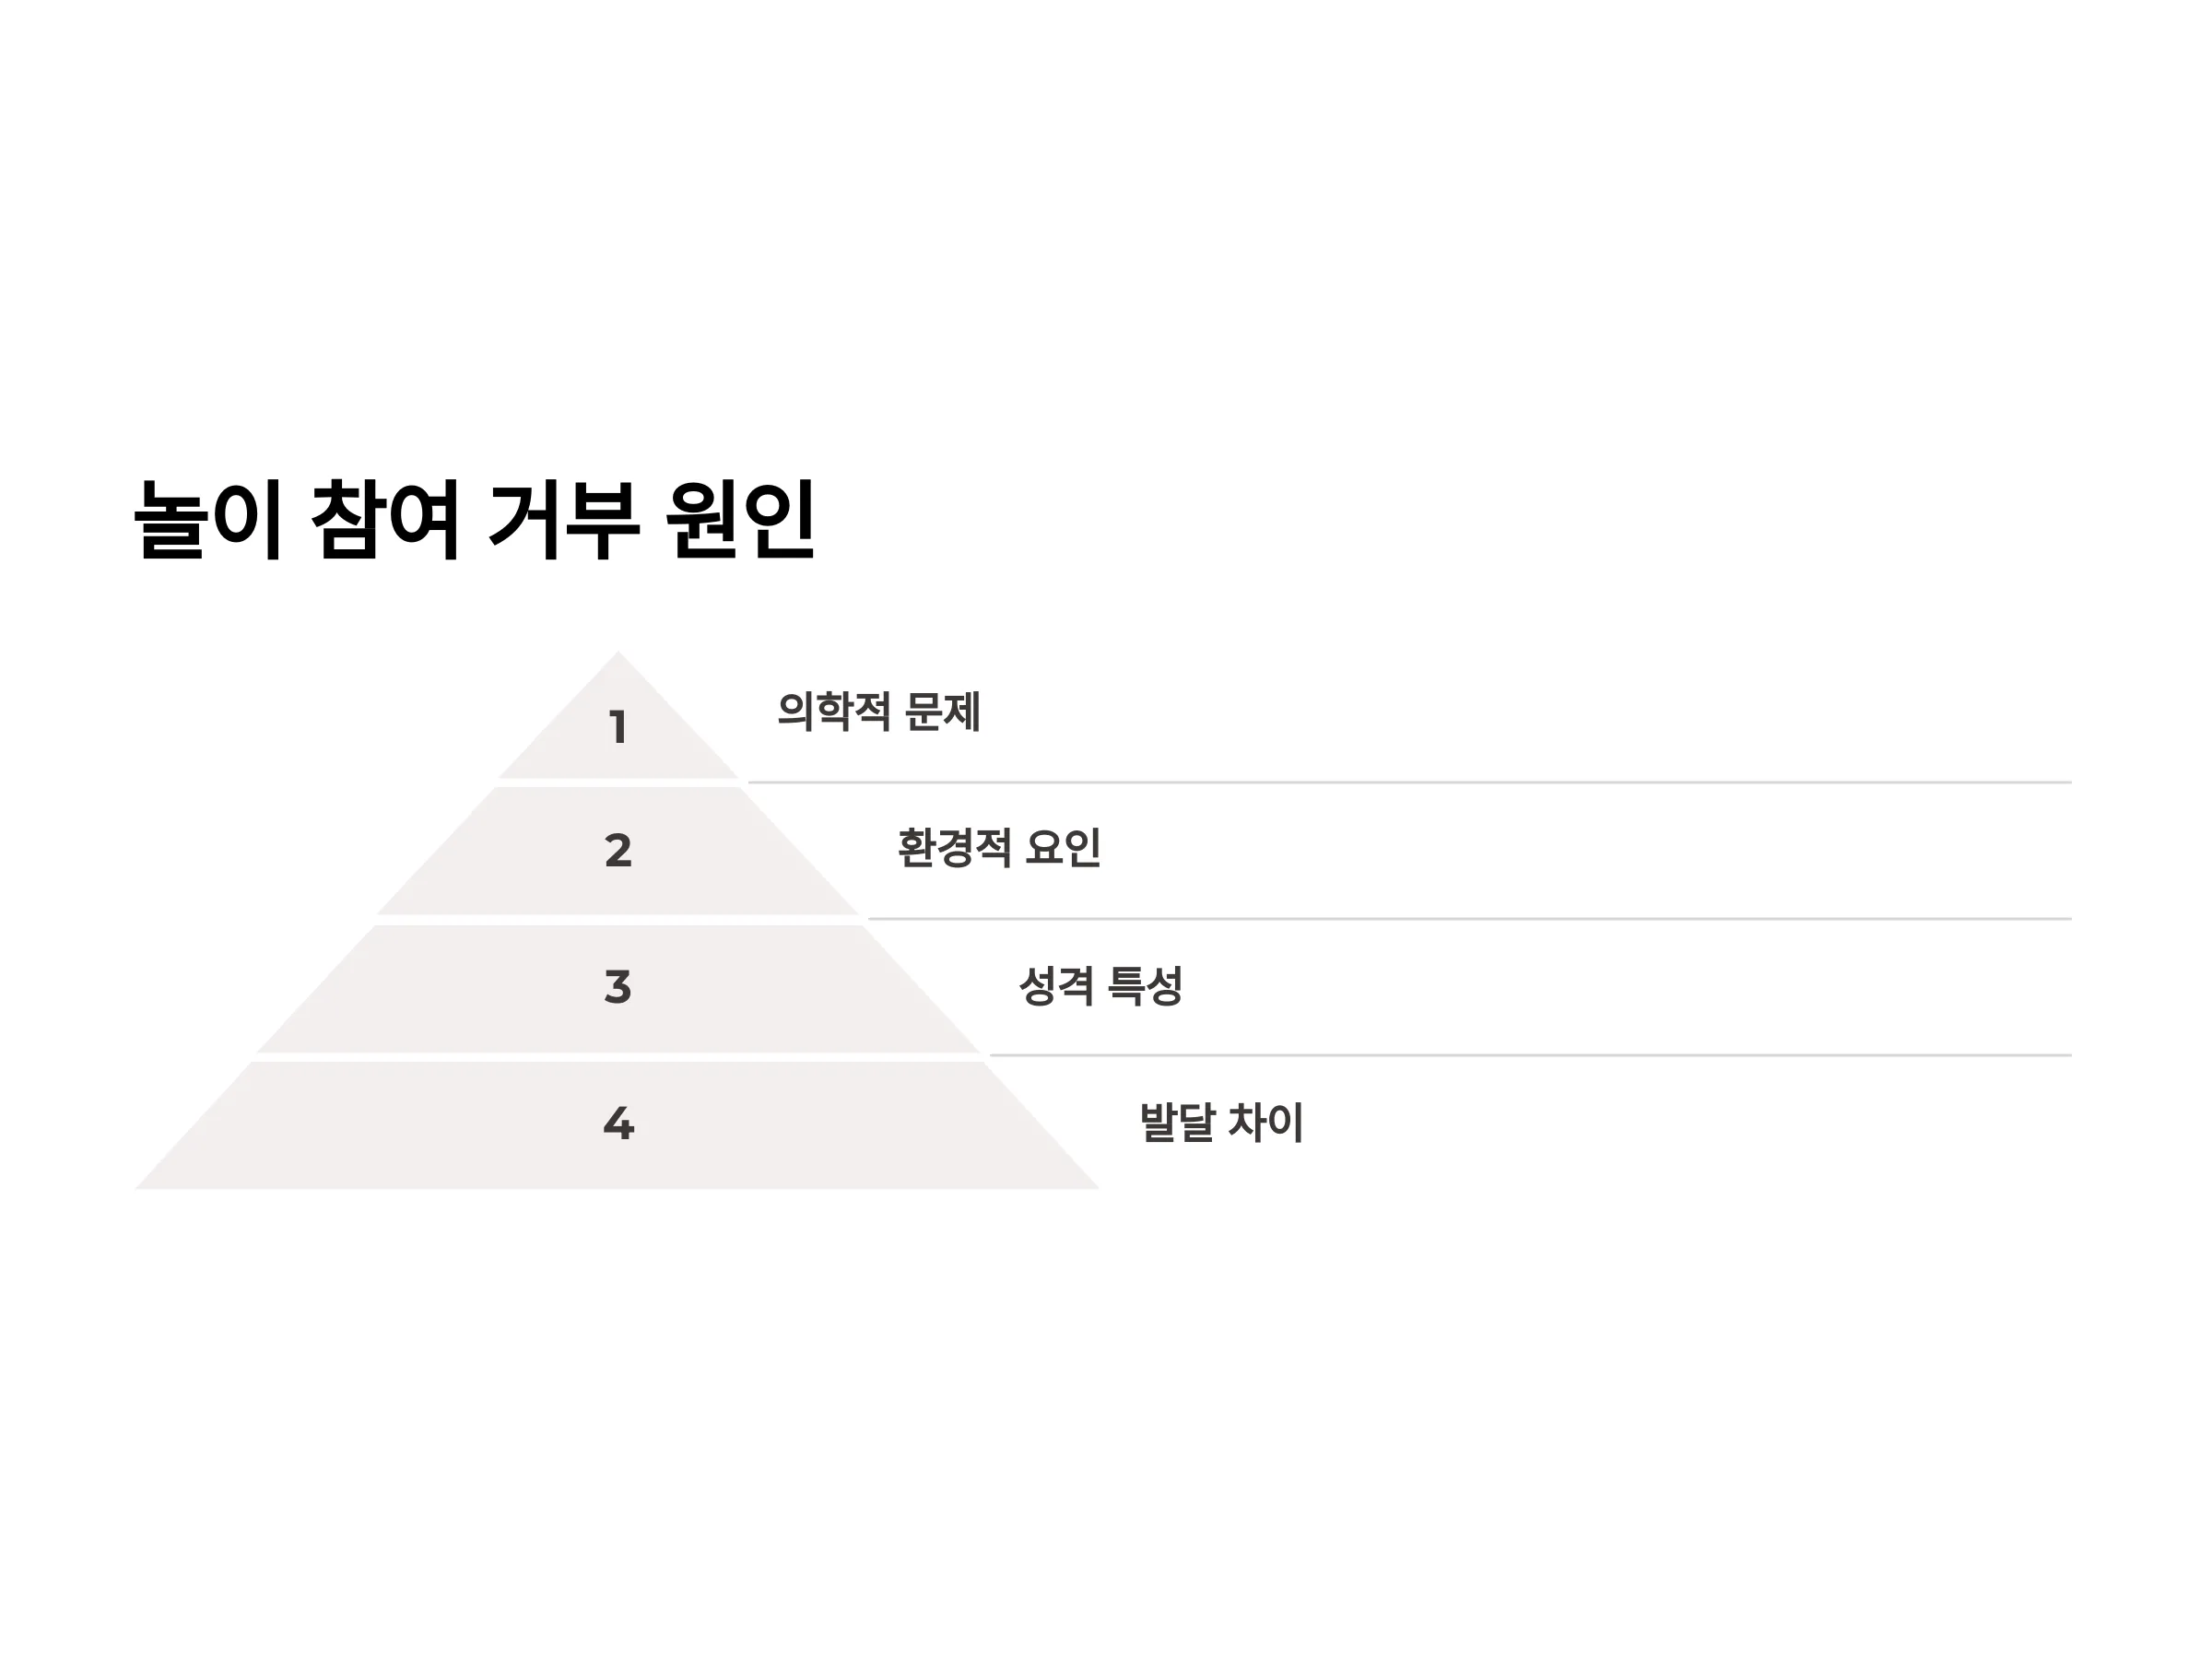This screenshot has height=1659, width=2212.
Task: Click the title word 원인
Action: (x=742, y=519)
